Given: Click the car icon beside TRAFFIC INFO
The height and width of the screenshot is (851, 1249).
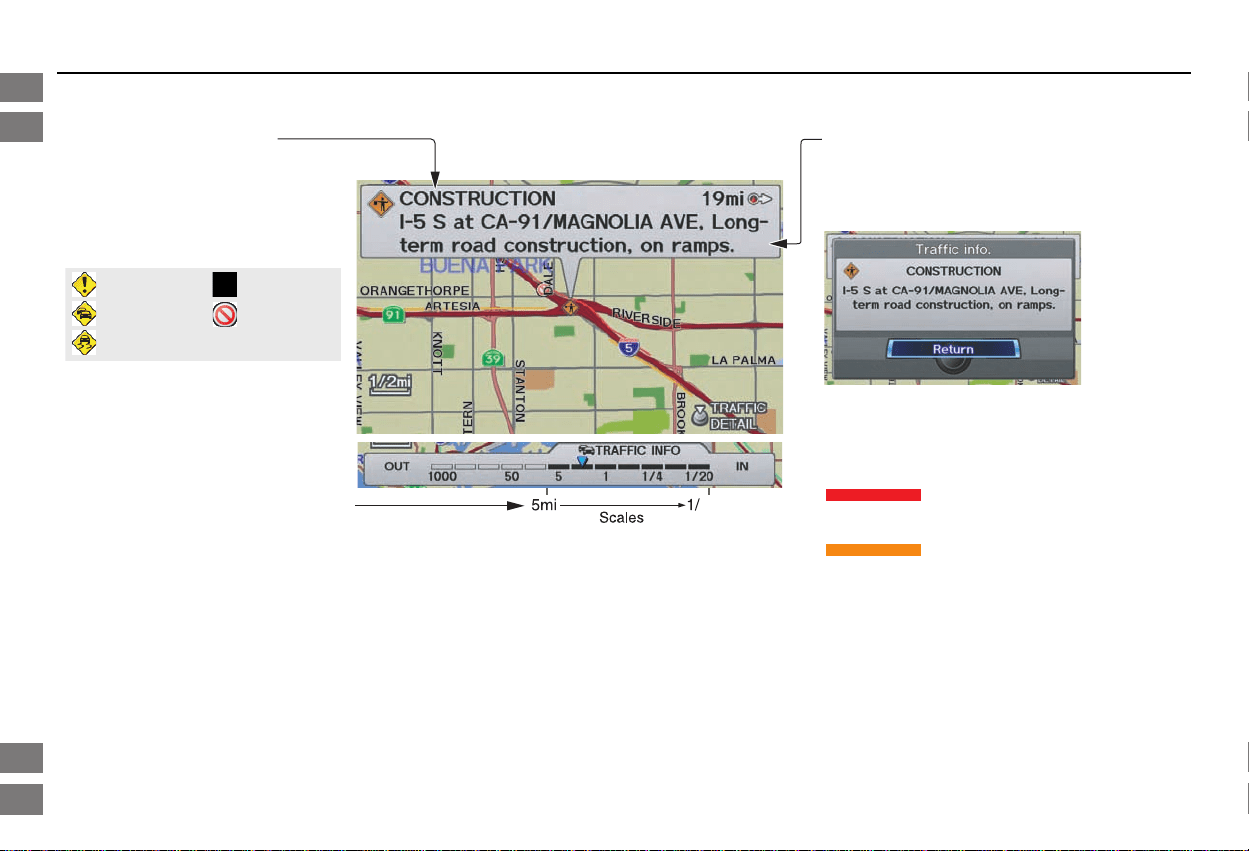Looking at the screenshot, I should (x=585, y=451).
